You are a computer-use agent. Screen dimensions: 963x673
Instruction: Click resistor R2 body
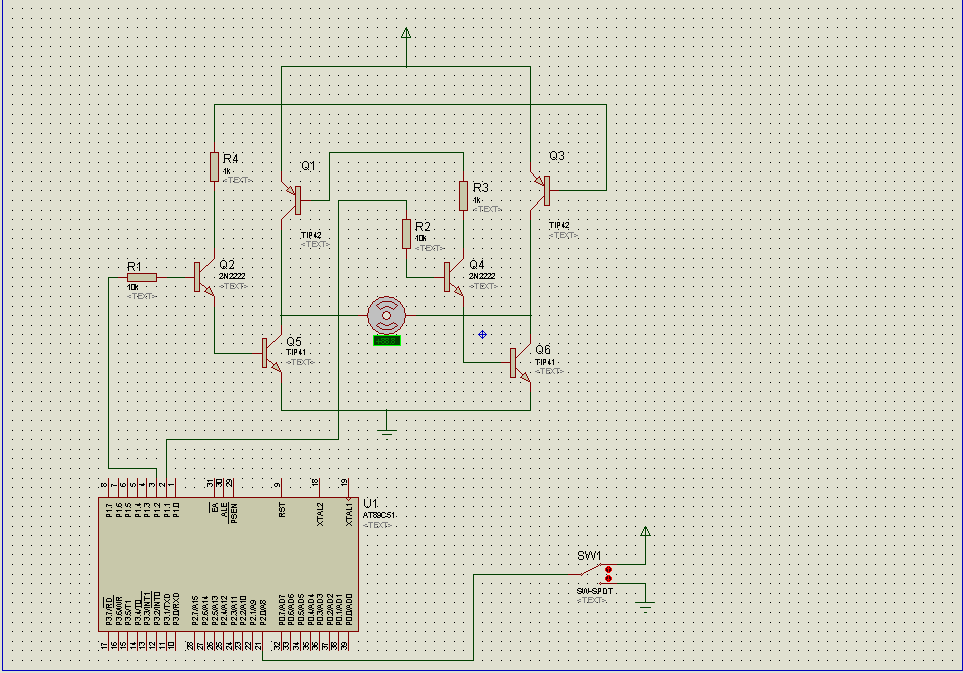coord(406,233)
